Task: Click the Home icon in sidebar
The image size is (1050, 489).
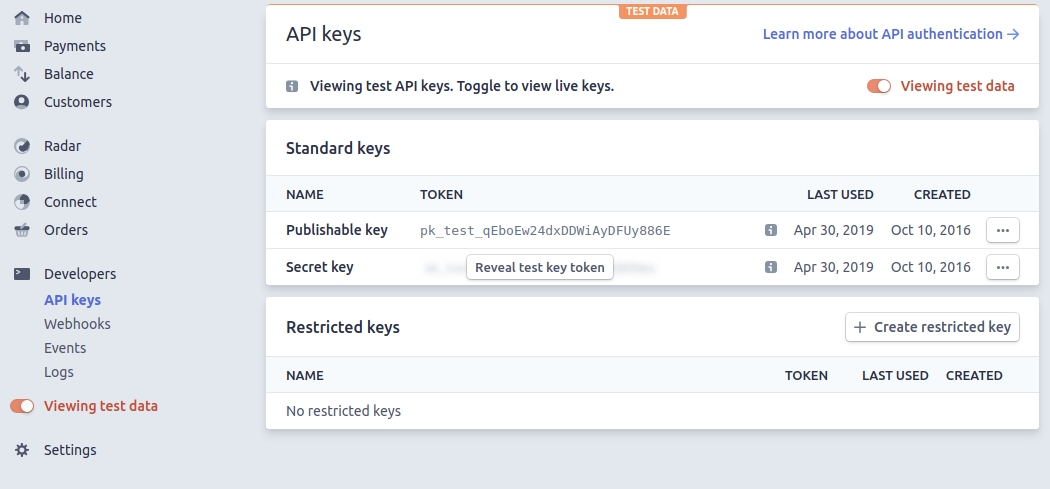Action: (22, 18)
